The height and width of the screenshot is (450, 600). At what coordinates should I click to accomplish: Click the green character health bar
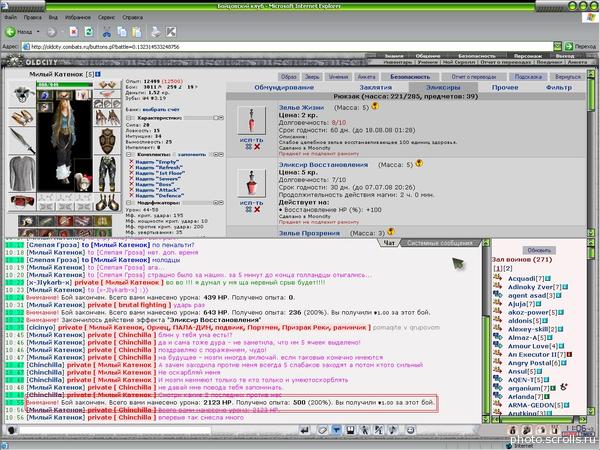point(64,85)
